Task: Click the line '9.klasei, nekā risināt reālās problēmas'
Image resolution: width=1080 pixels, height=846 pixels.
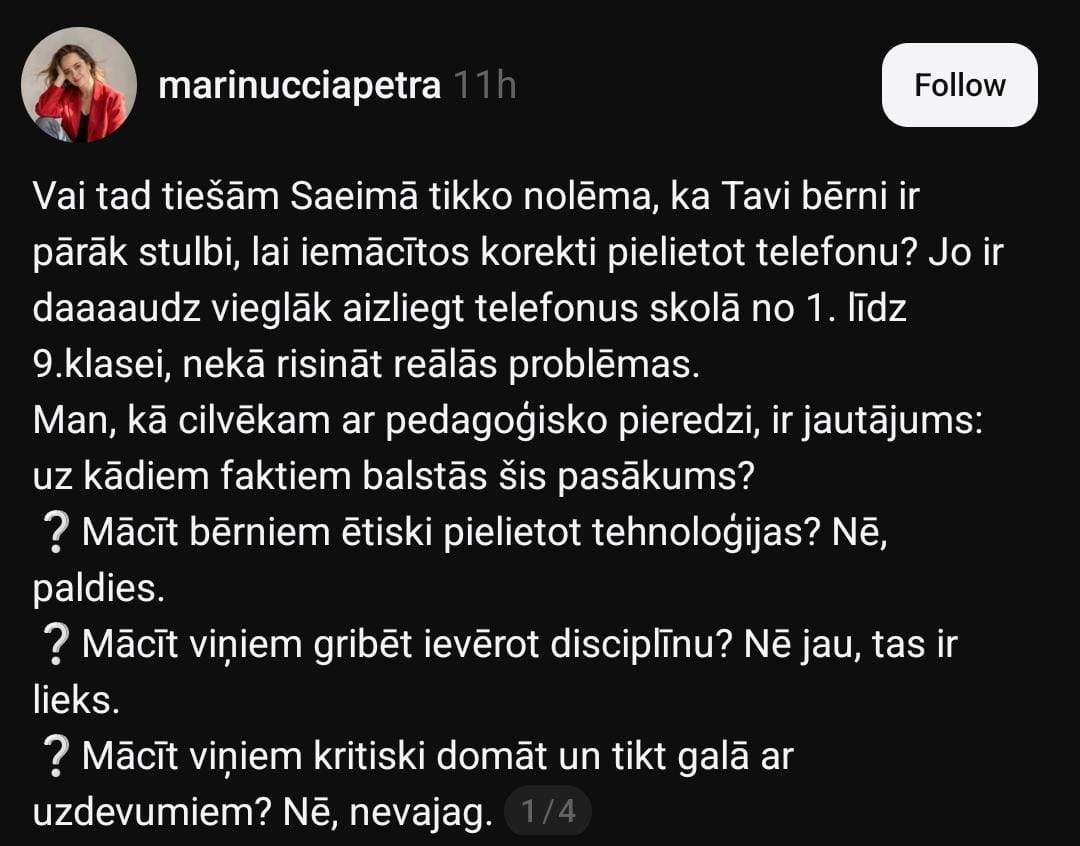Action: coord(364,365)
